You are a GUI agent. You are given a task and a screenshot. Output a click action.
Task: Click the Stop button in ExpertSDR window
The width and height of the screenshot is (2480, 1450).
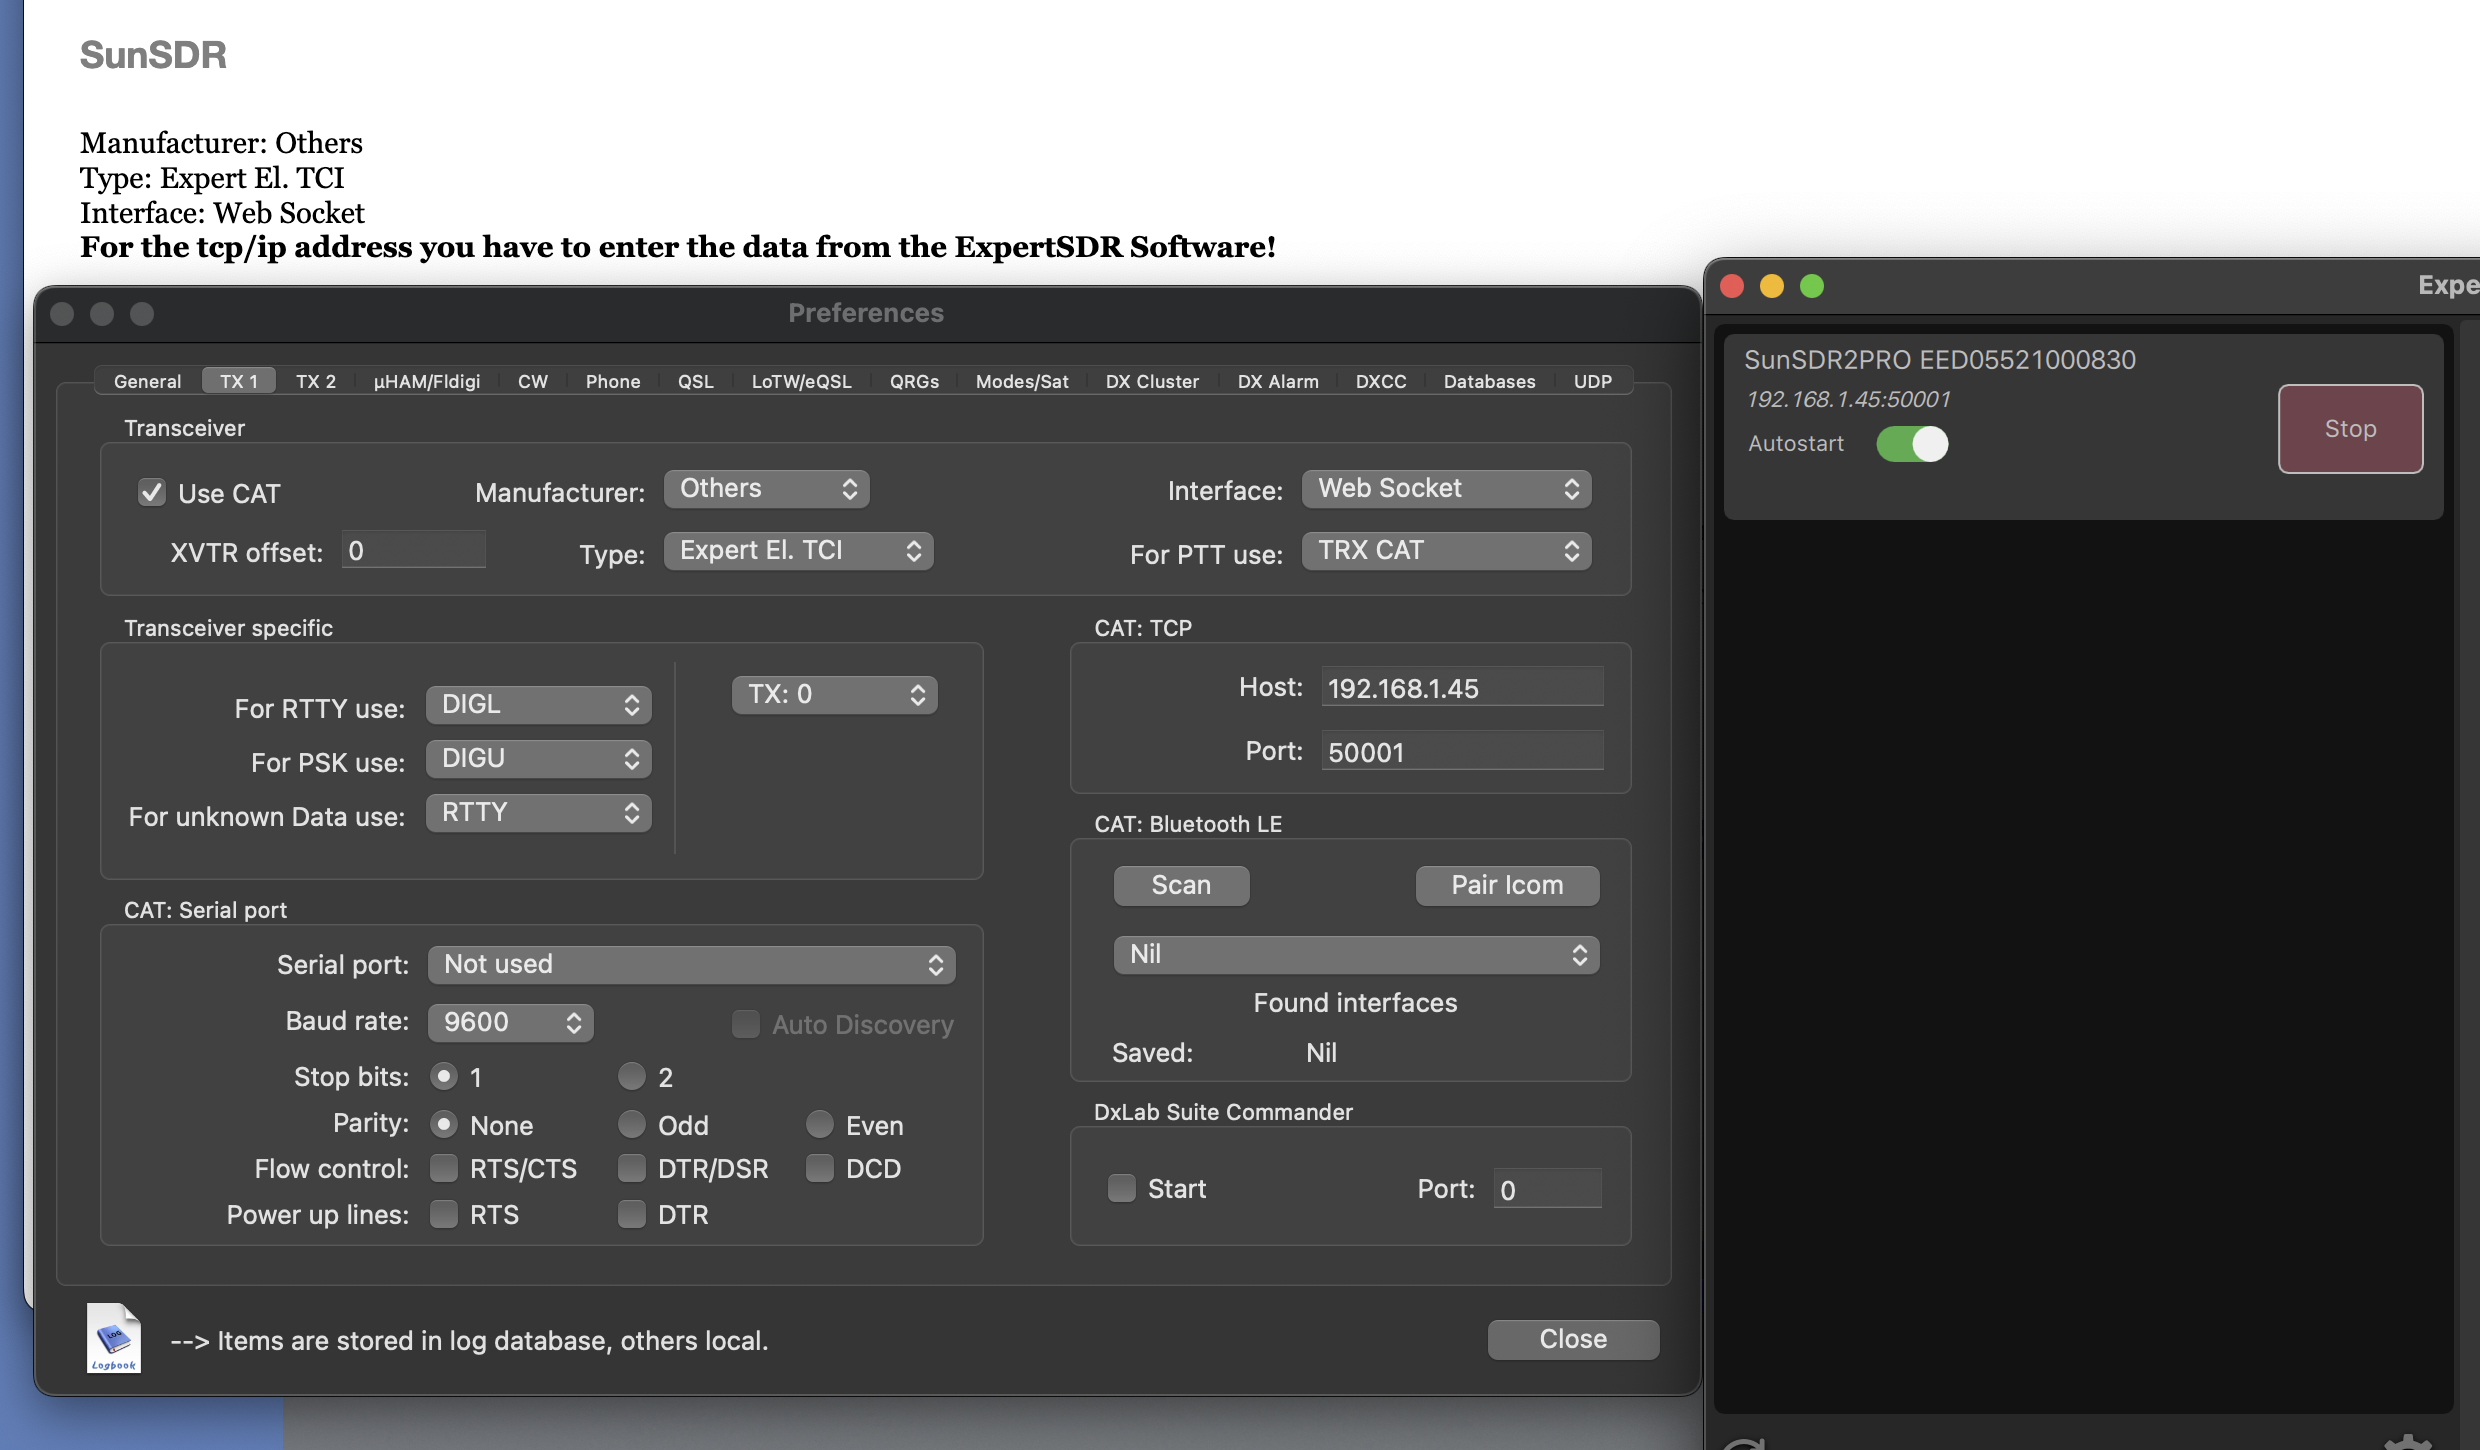click(x=2350, y=429)
